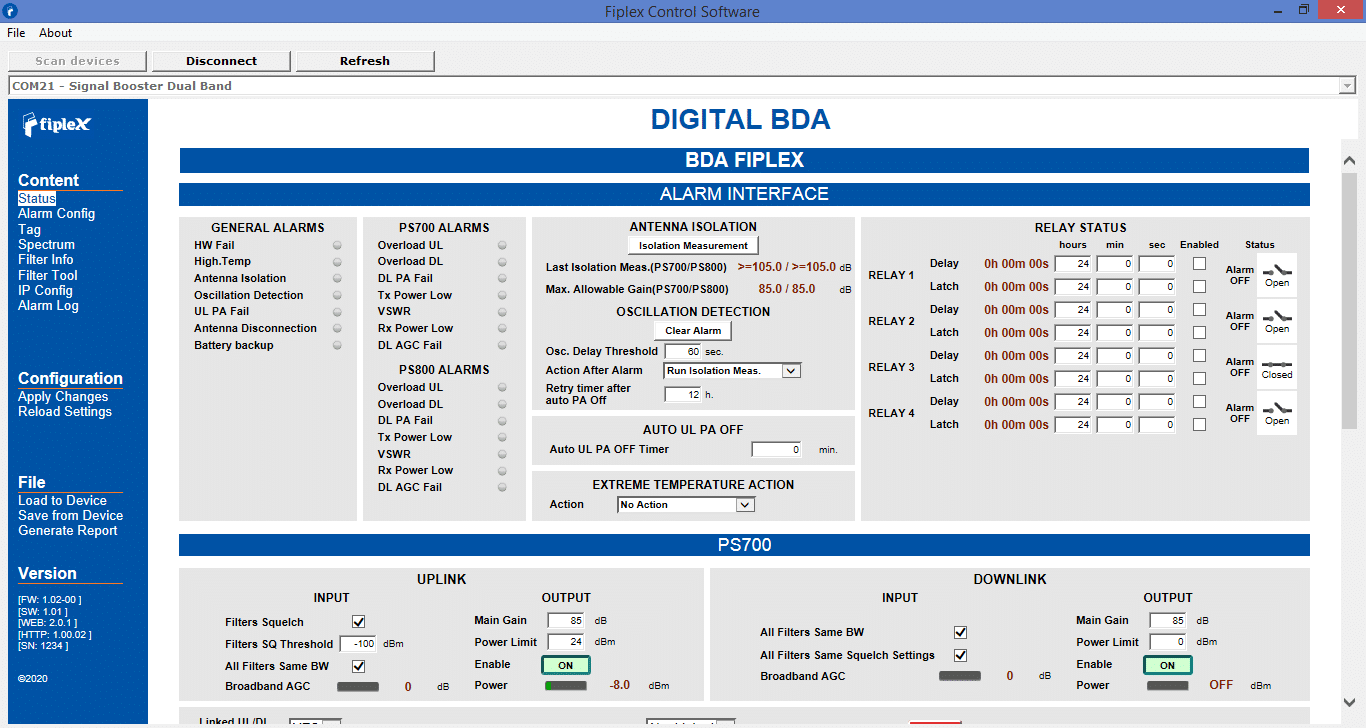Open the Alarm Log page
Screen dimensions: 1366x728
[48, 306]
